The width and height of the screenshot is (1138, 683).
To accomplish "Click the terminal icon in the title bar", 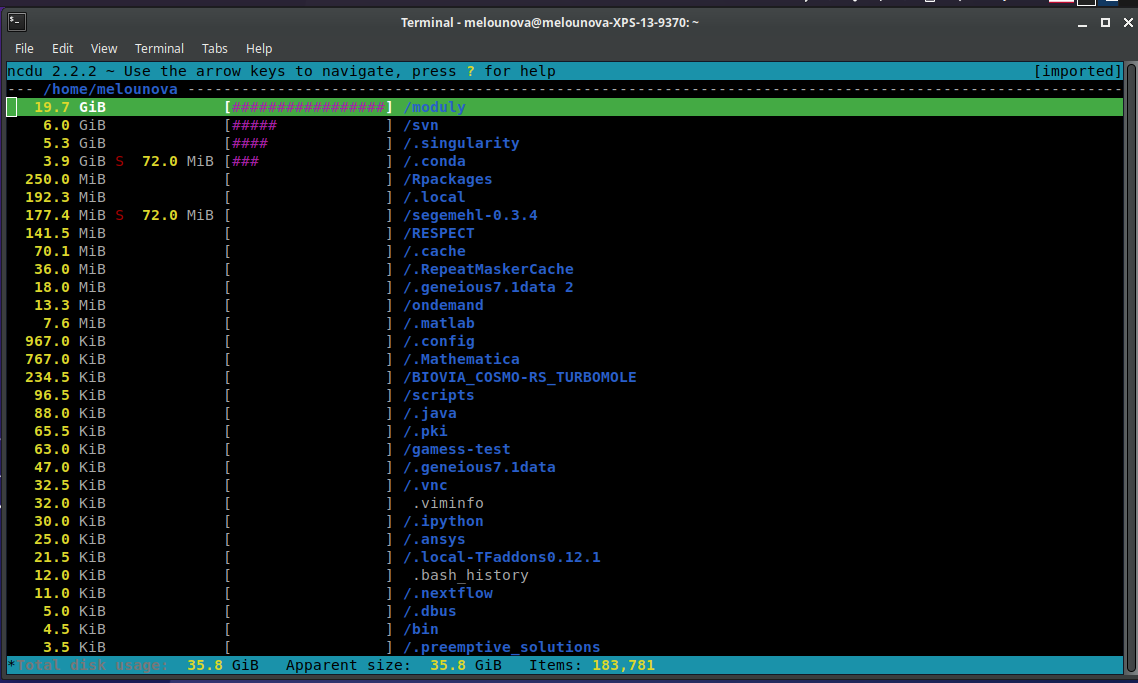I will tap(15, 22).
